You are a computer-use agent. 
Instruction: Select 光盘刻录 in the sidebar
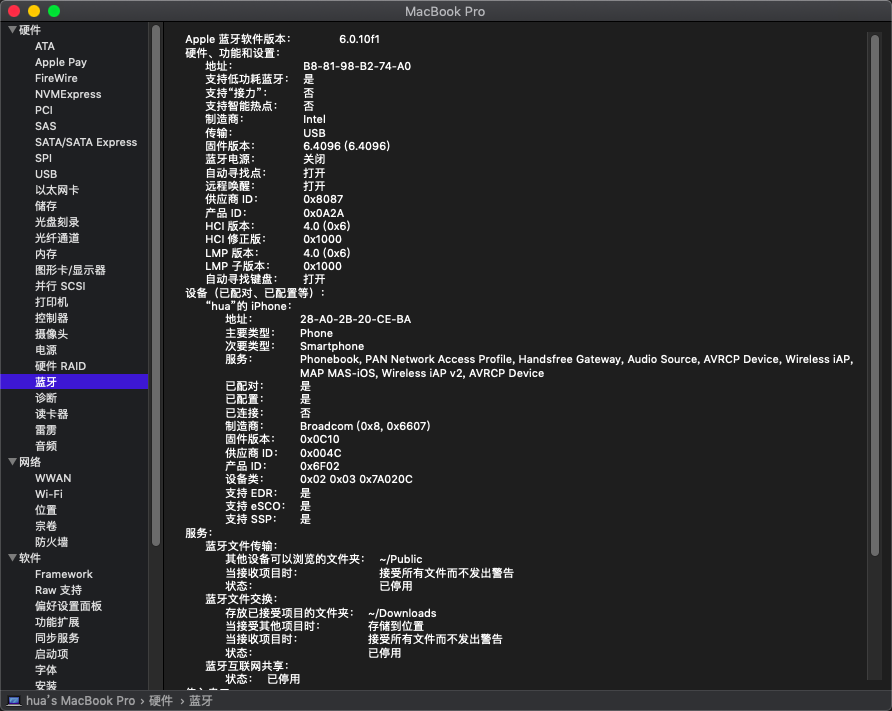click(57, 222)
